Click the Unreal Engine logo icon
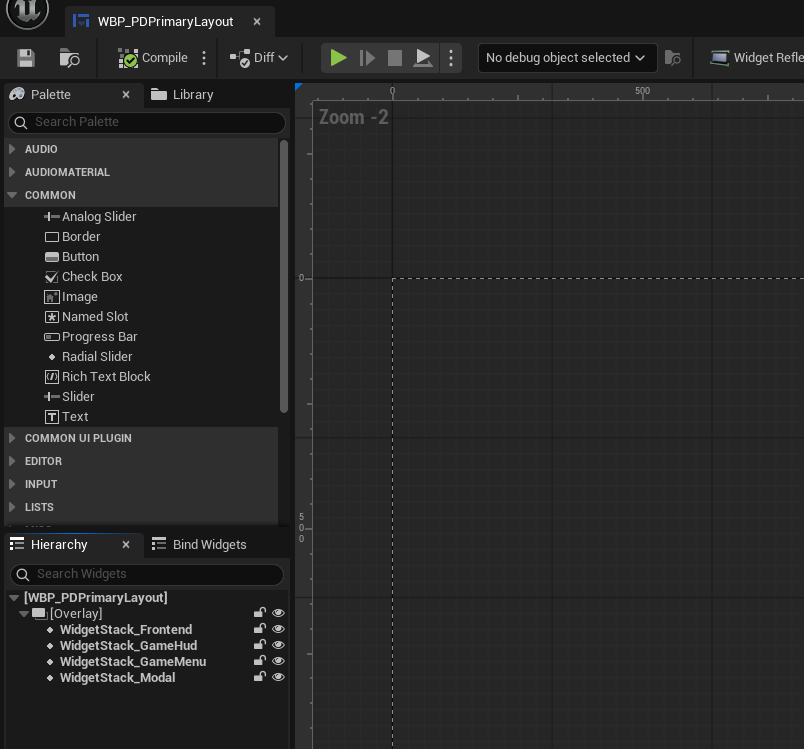This screenshot has width=804, height=749. pyautogui.click(x=27, y=10)
